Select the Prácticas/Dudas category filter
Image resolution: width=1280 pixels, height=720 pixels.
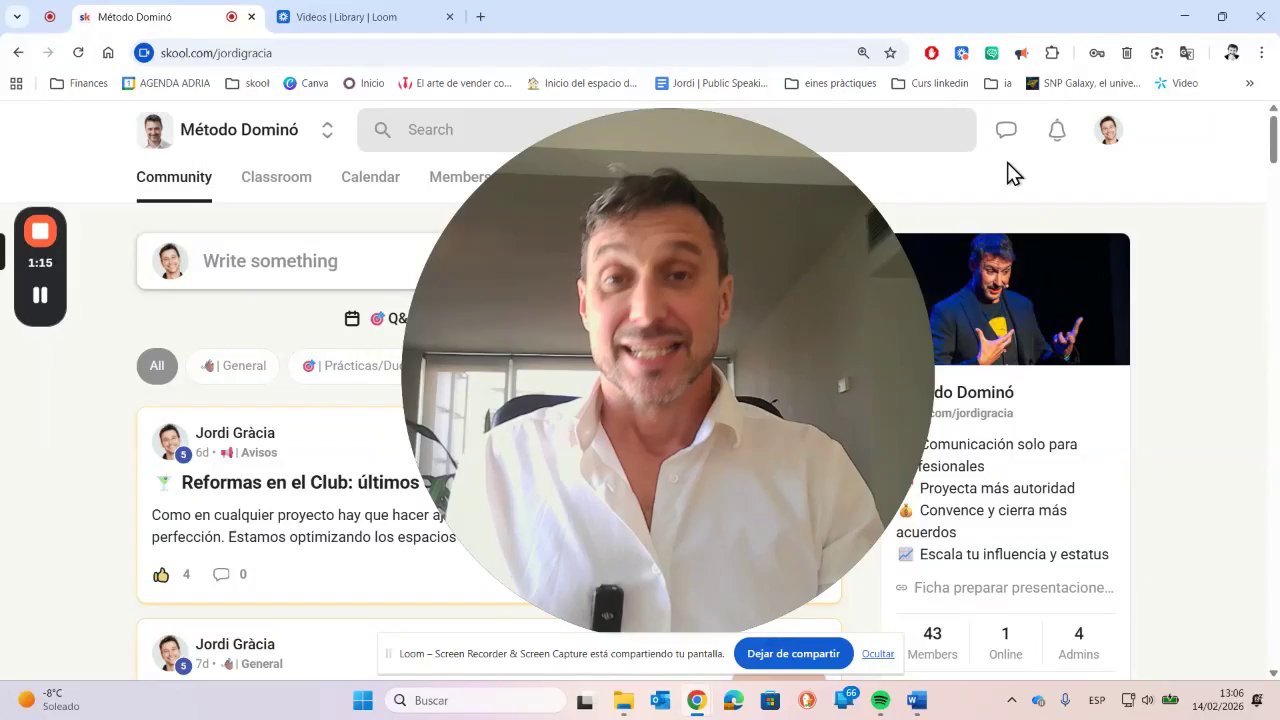(x=350, y=366)
